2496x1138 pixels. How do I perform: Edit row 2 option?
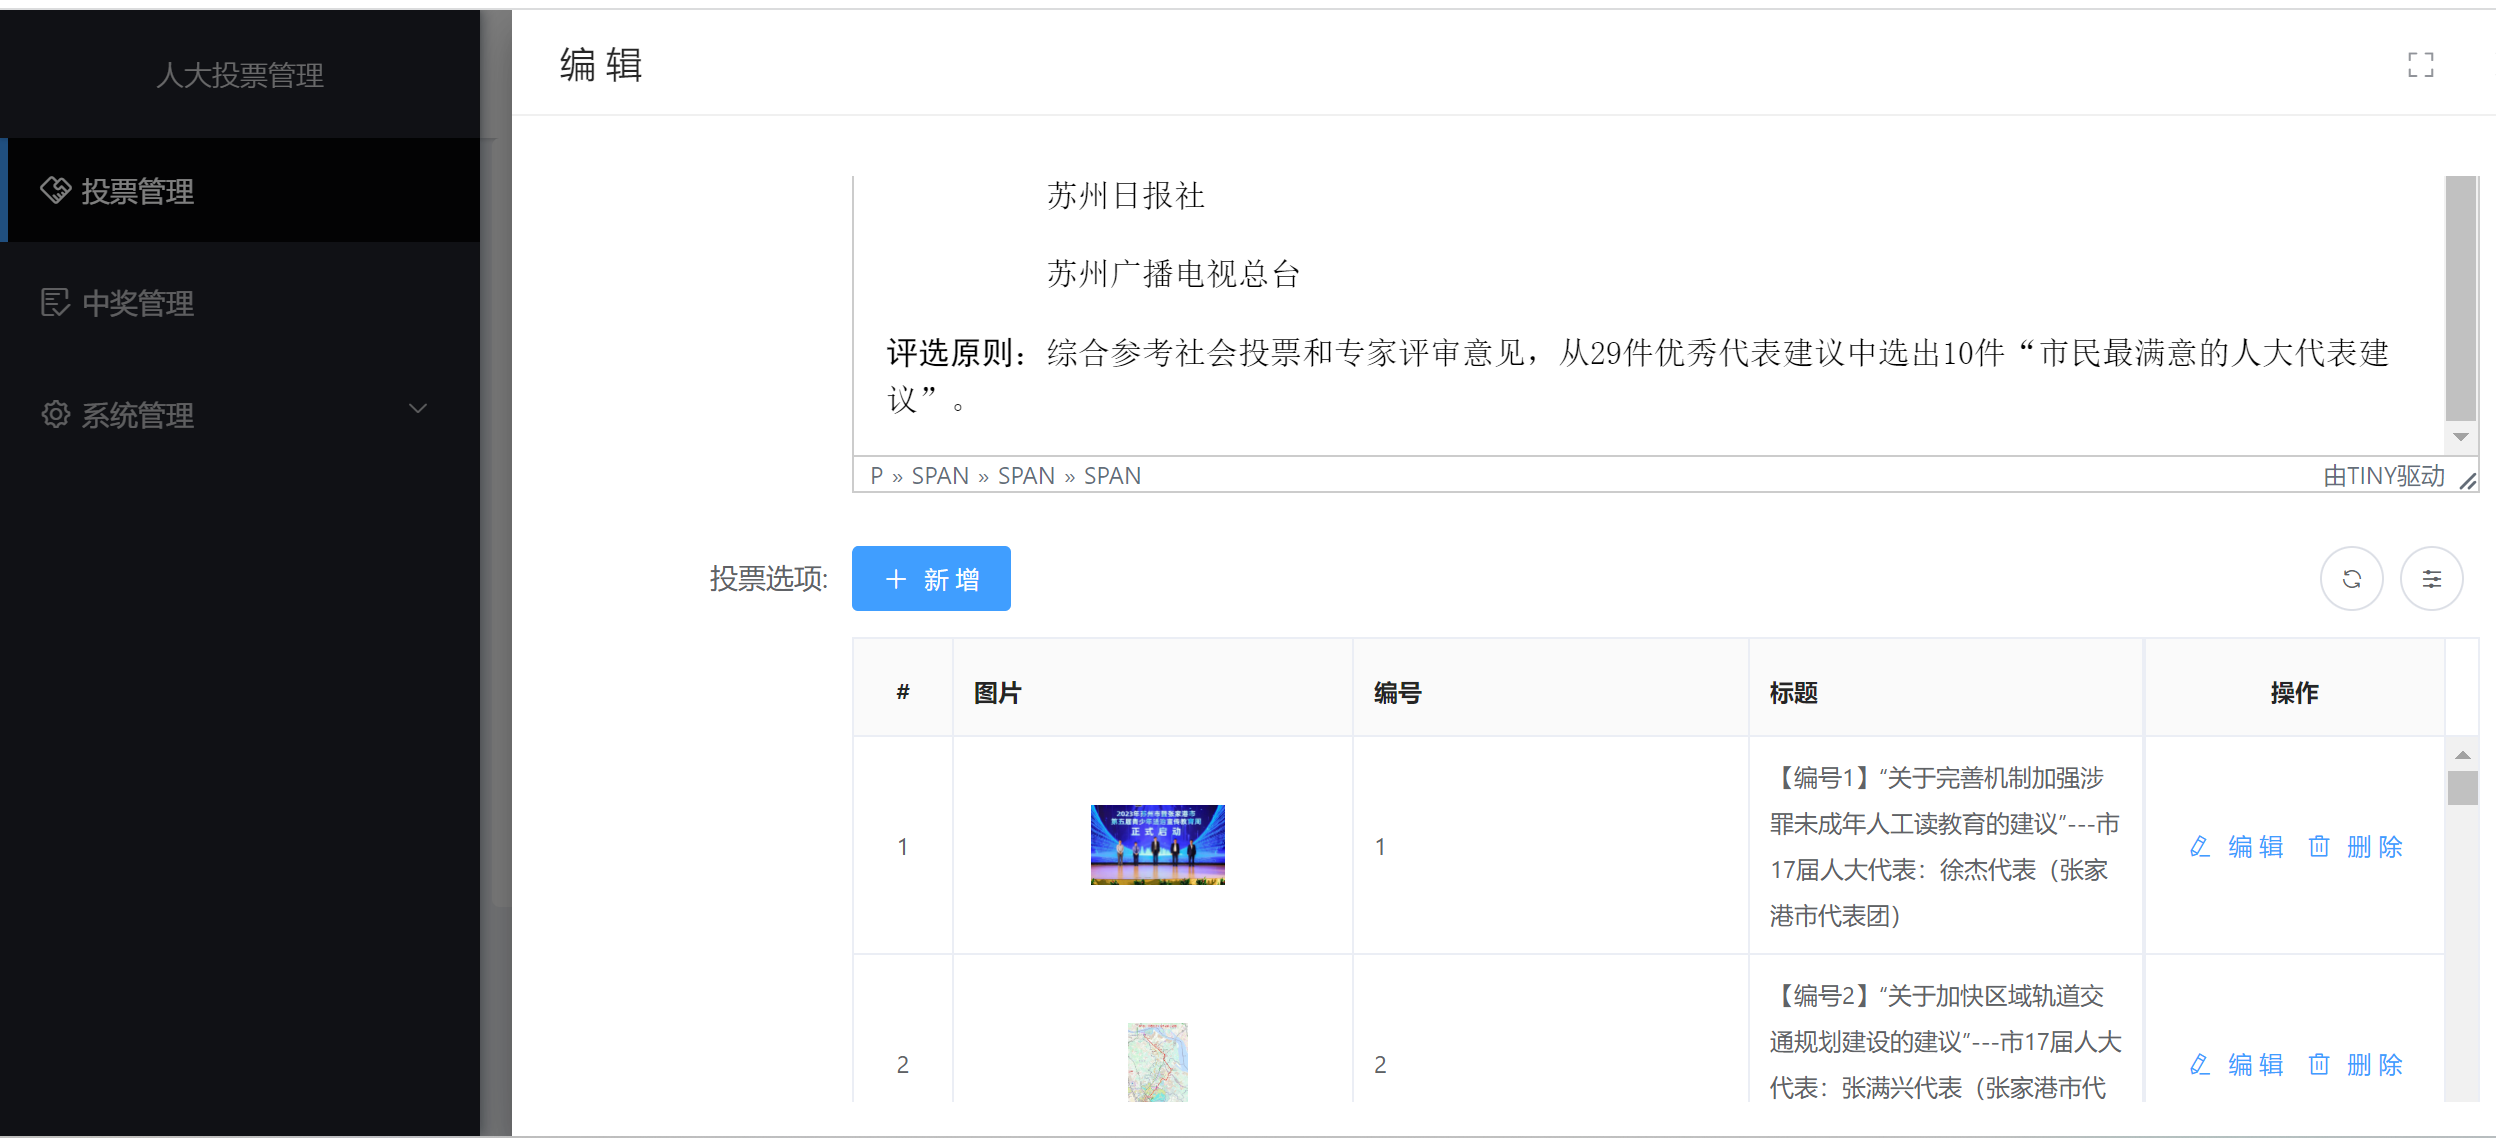point(2237,1064)
